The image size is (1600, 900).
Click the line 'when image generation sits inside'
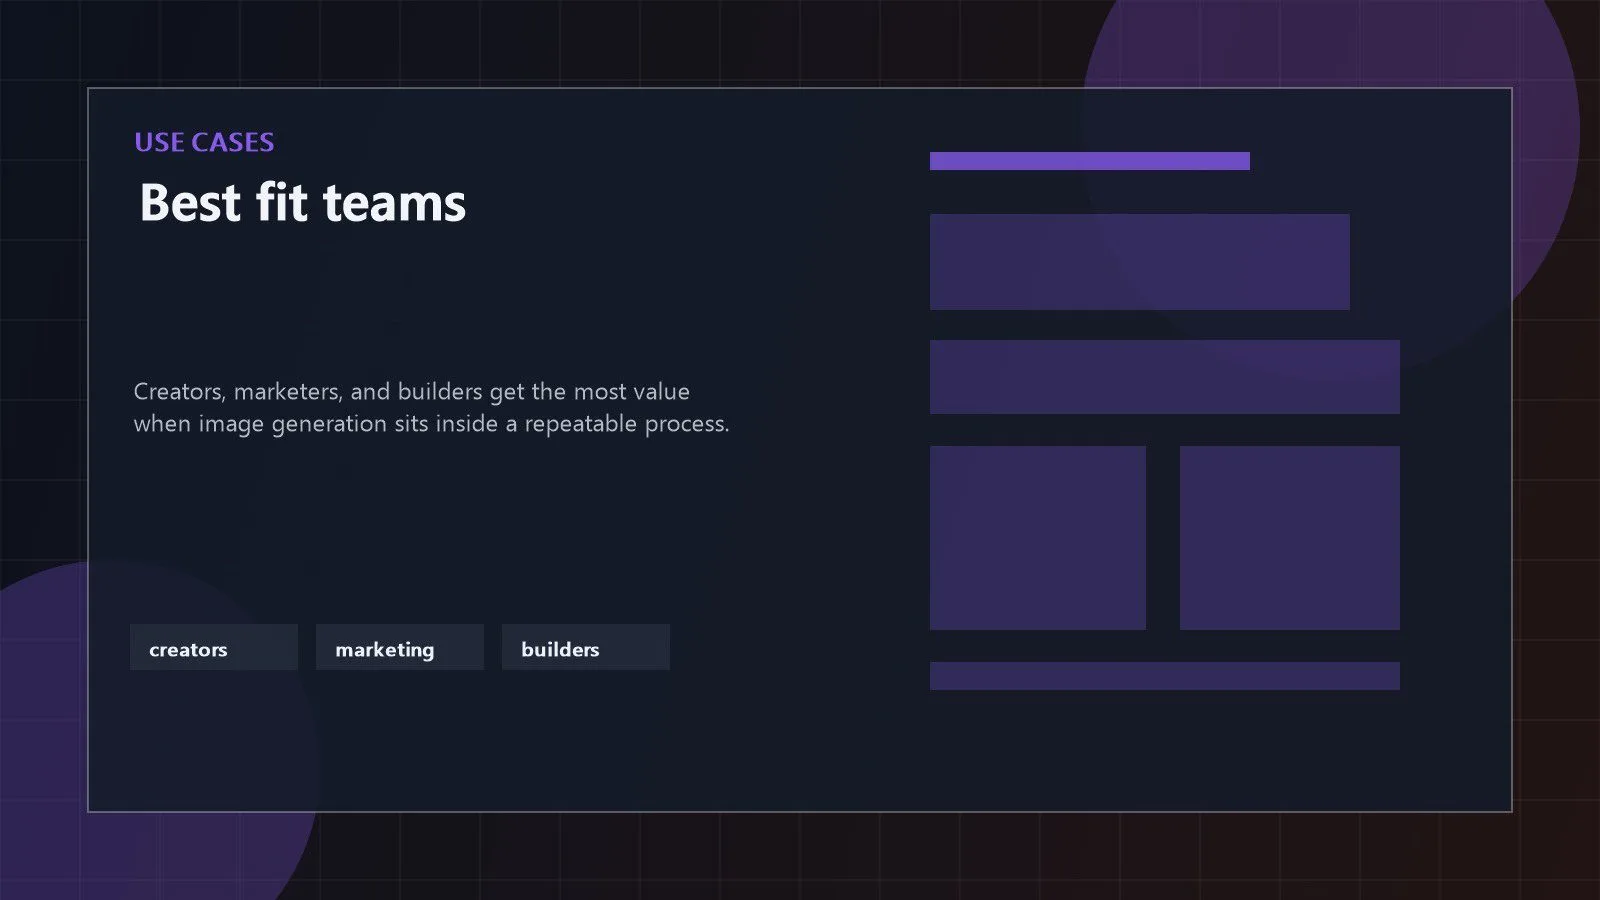pyautogui.click(x=432, y=424)
